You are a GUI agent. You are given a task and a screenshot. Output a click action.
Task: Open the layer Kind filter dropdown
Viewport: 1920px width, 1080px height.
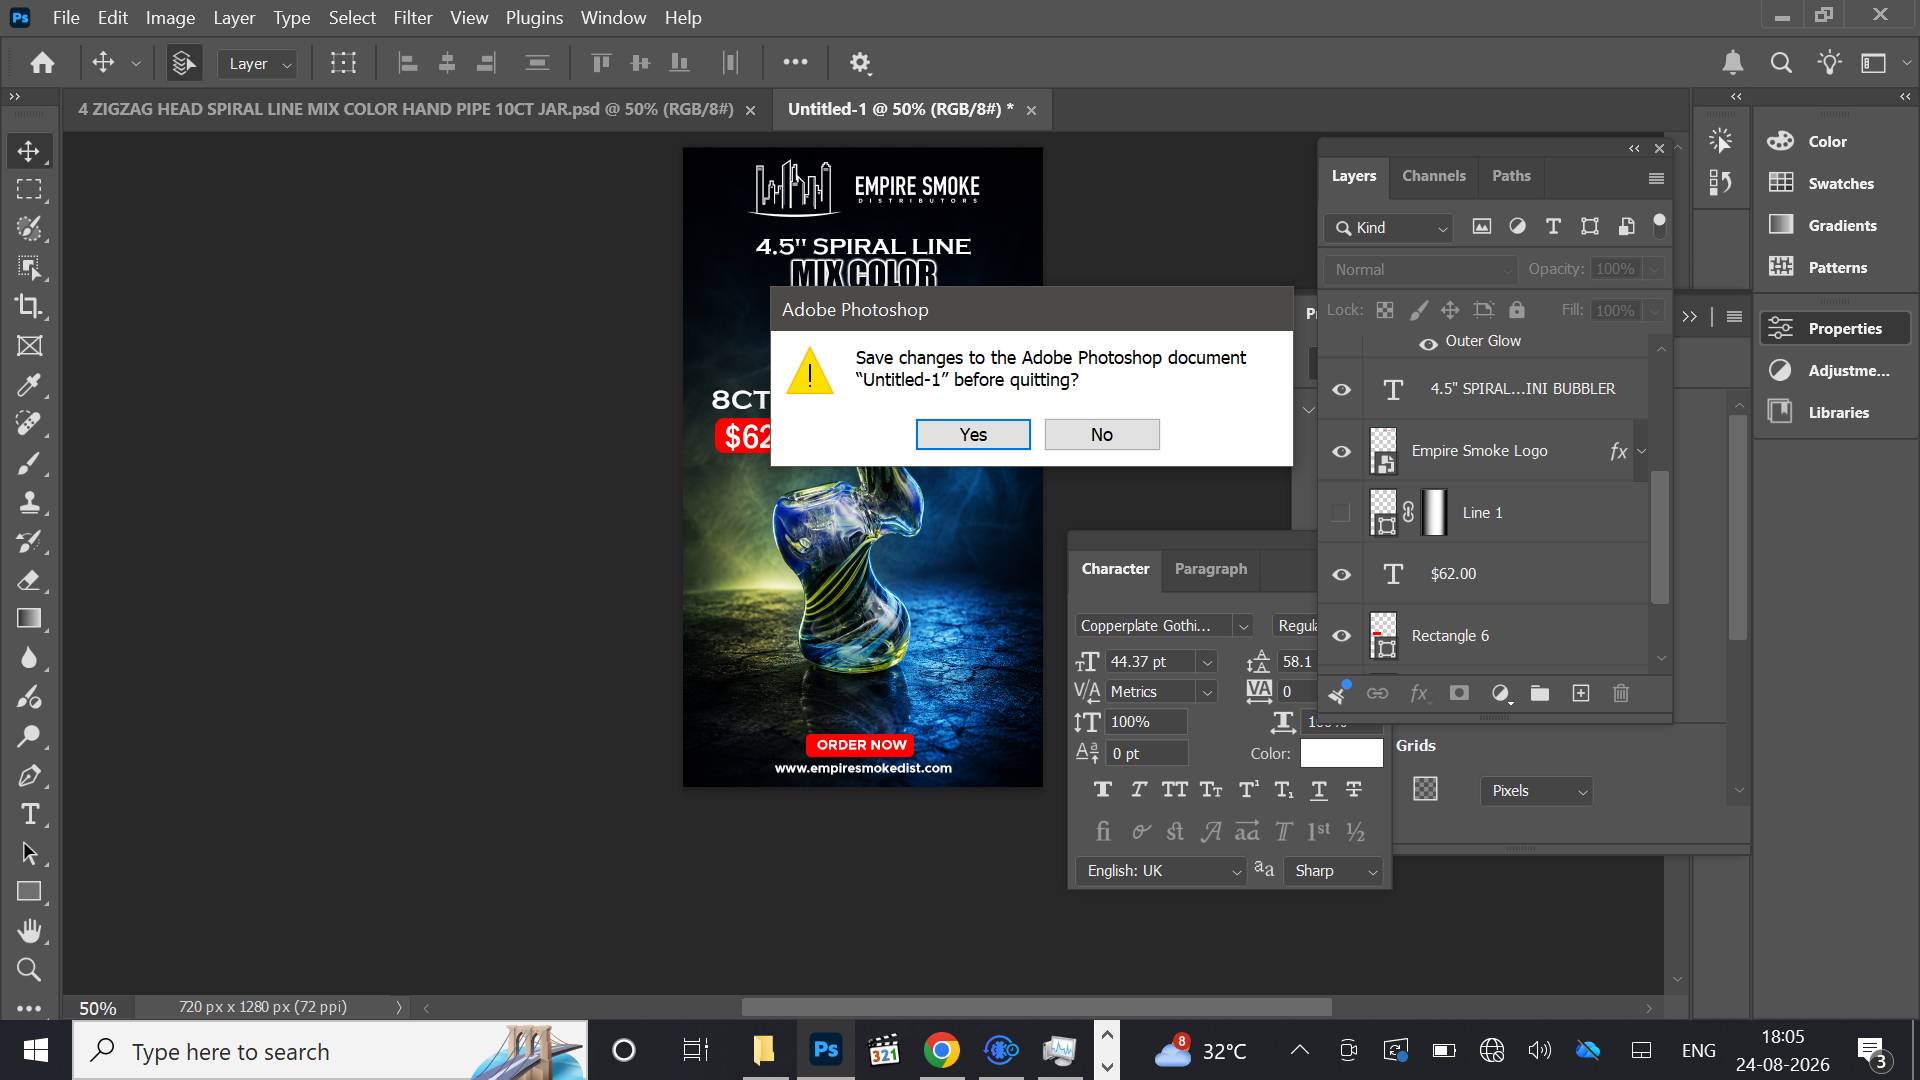tap(1388, 228)
